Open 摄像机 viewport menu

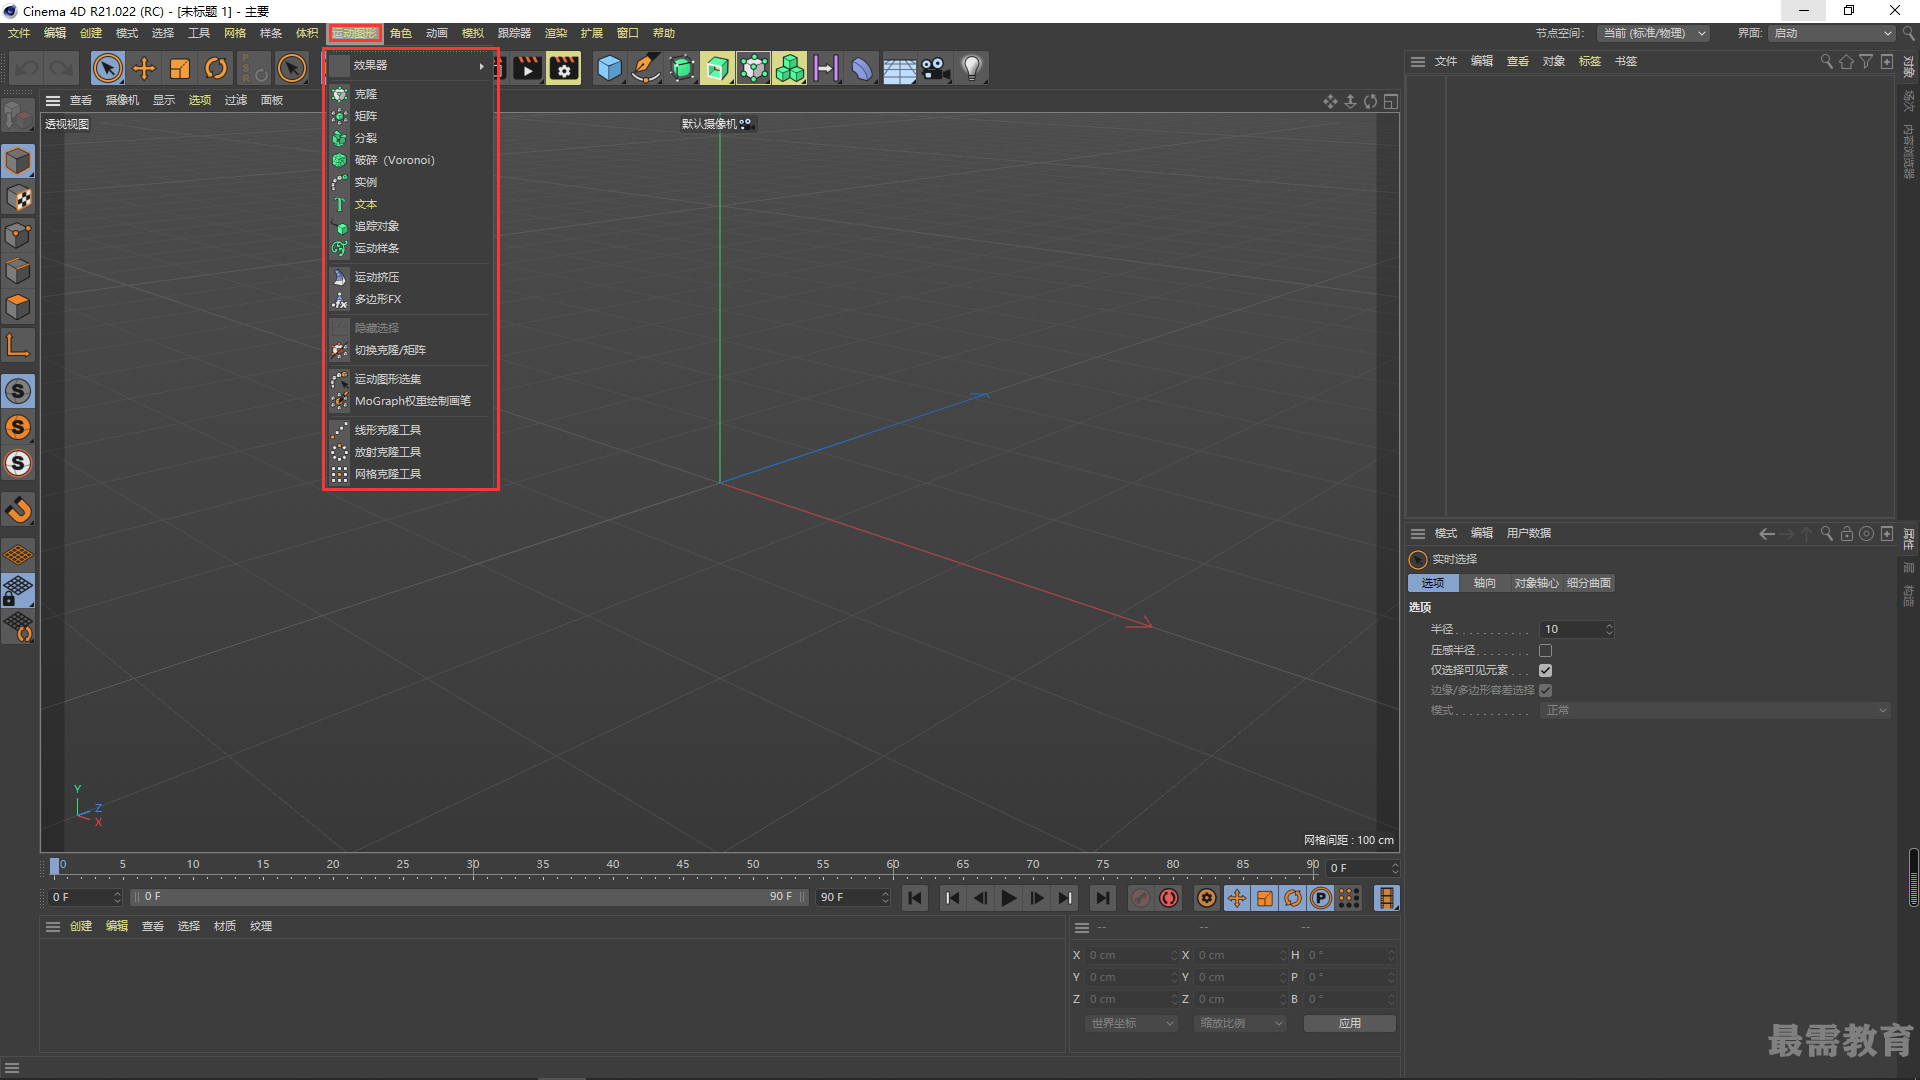point(123,100)
